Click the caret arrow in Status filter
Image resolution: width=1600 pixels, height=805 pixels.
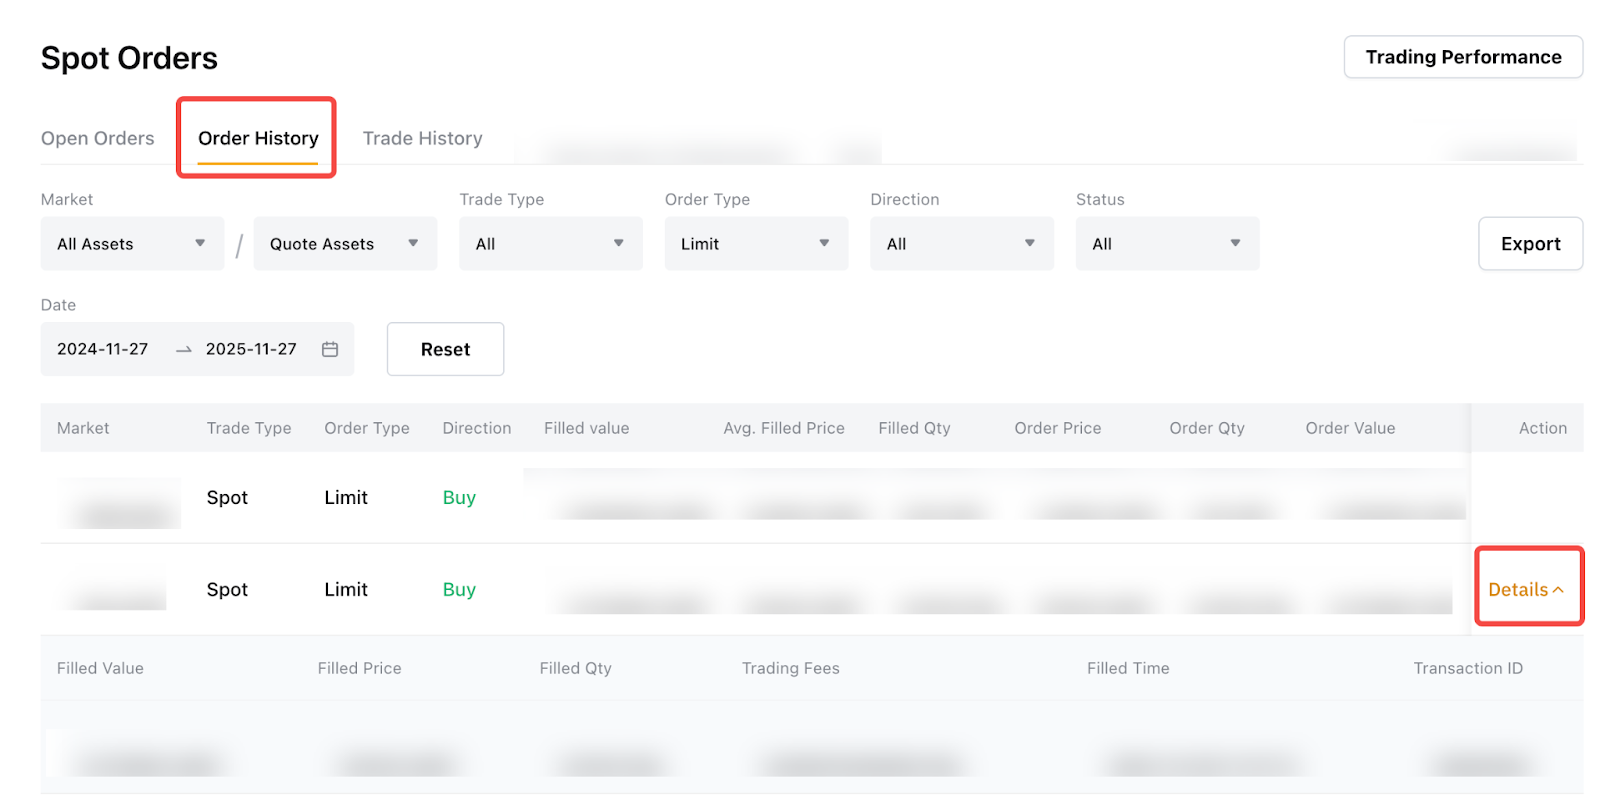tap(1235, 243)
